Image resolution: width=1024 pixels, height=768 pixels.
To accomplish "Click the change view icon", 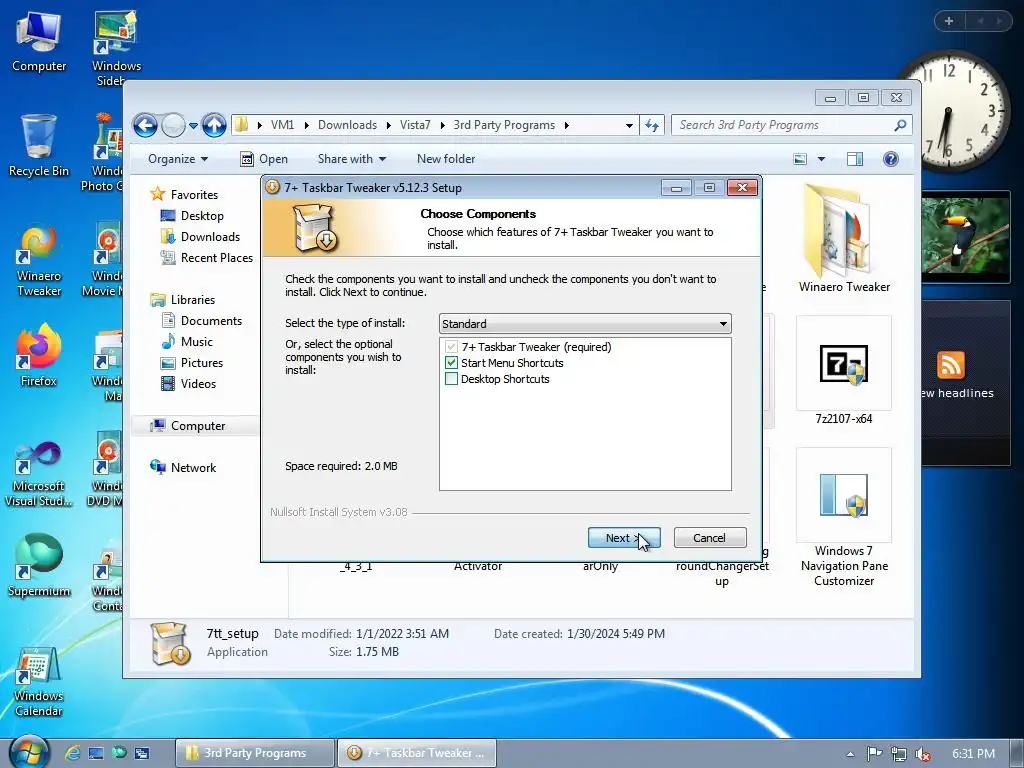I will pyautogui.click(x=800, y=159).
